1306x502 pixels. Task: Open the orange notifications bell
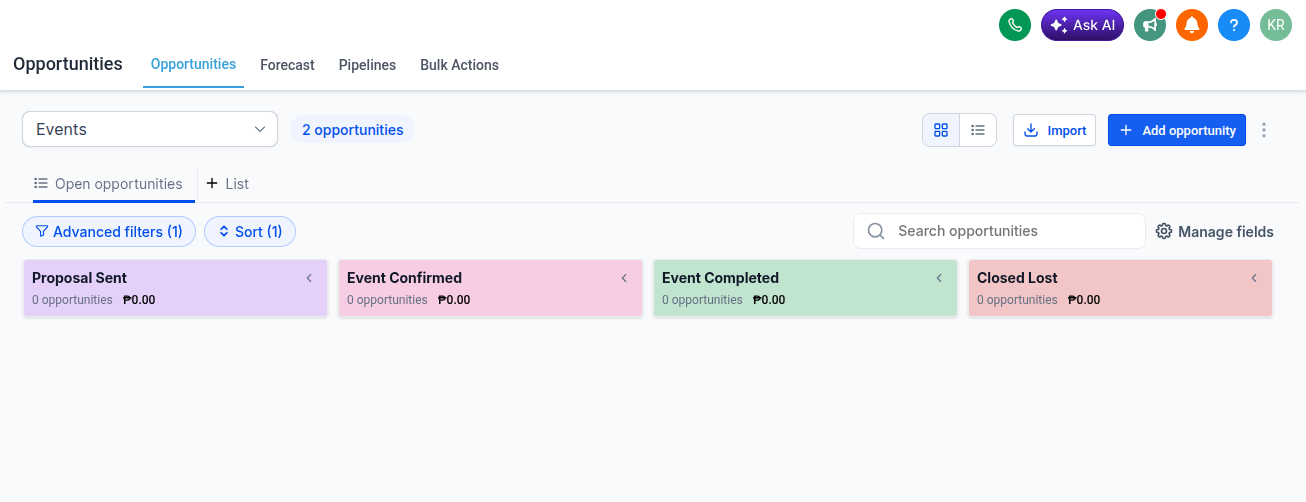click(1192, 25)
